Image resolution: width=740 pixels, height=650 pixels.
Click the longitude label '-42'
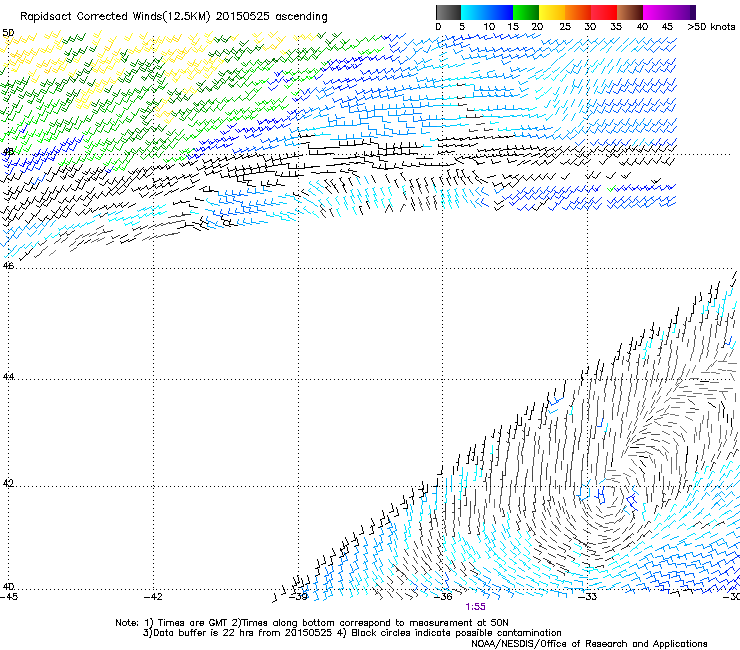pos(153,597)
